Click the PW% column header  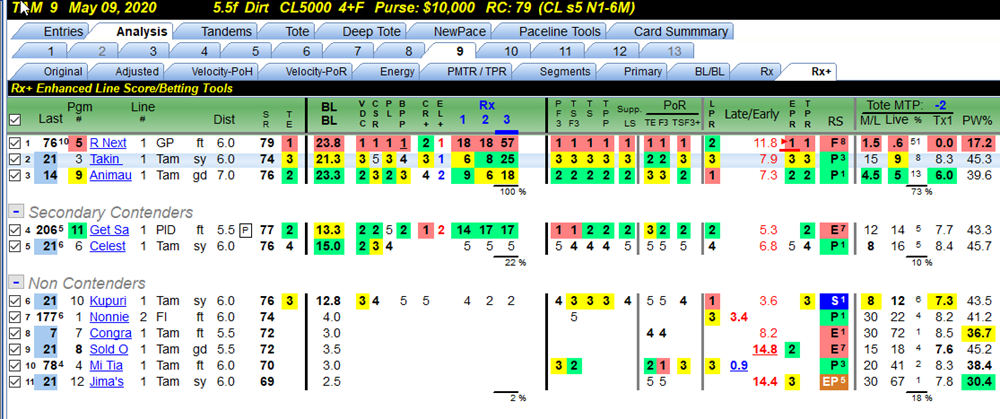[x=977, y=119]
